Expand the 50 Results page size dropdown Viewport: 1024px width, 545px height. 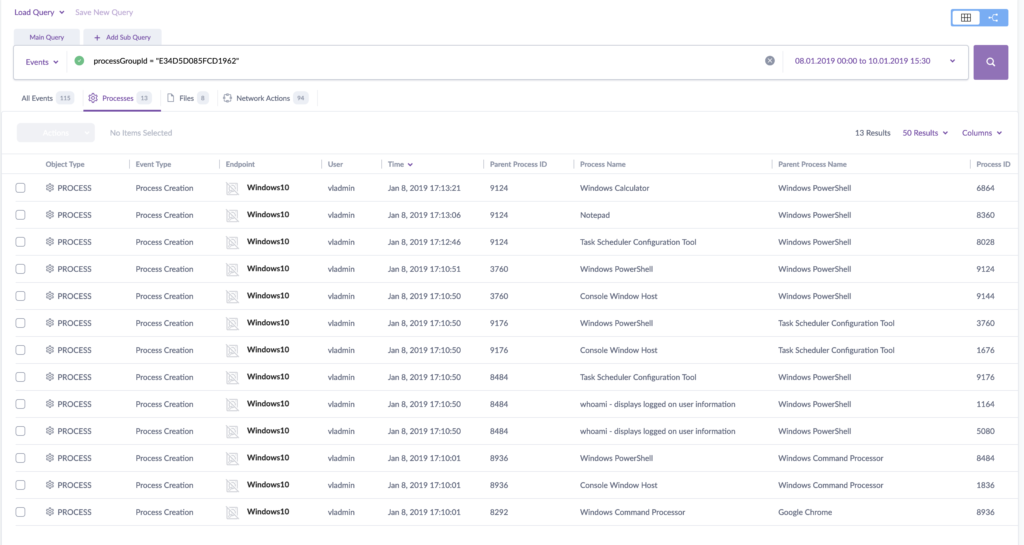pos(925,133)
